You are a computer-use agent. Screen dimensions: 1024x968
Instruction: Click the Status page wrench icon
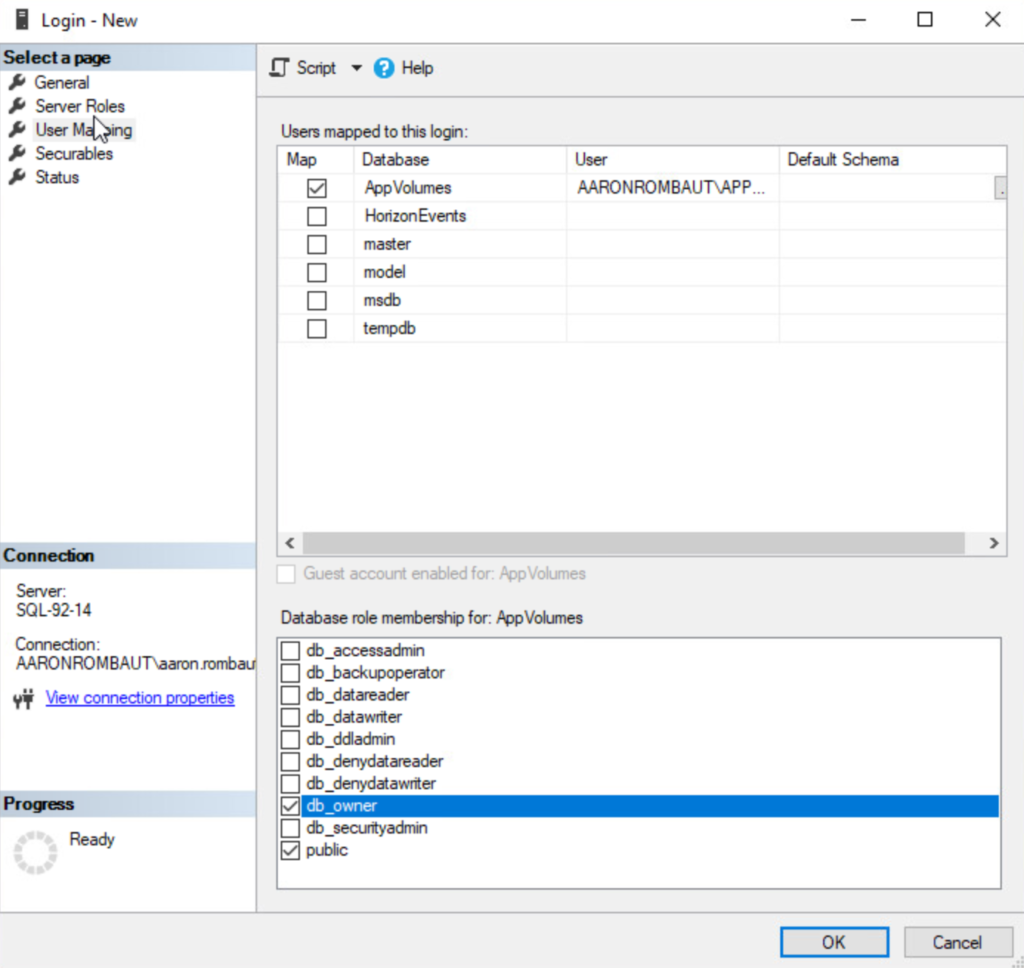coord(17,177)
